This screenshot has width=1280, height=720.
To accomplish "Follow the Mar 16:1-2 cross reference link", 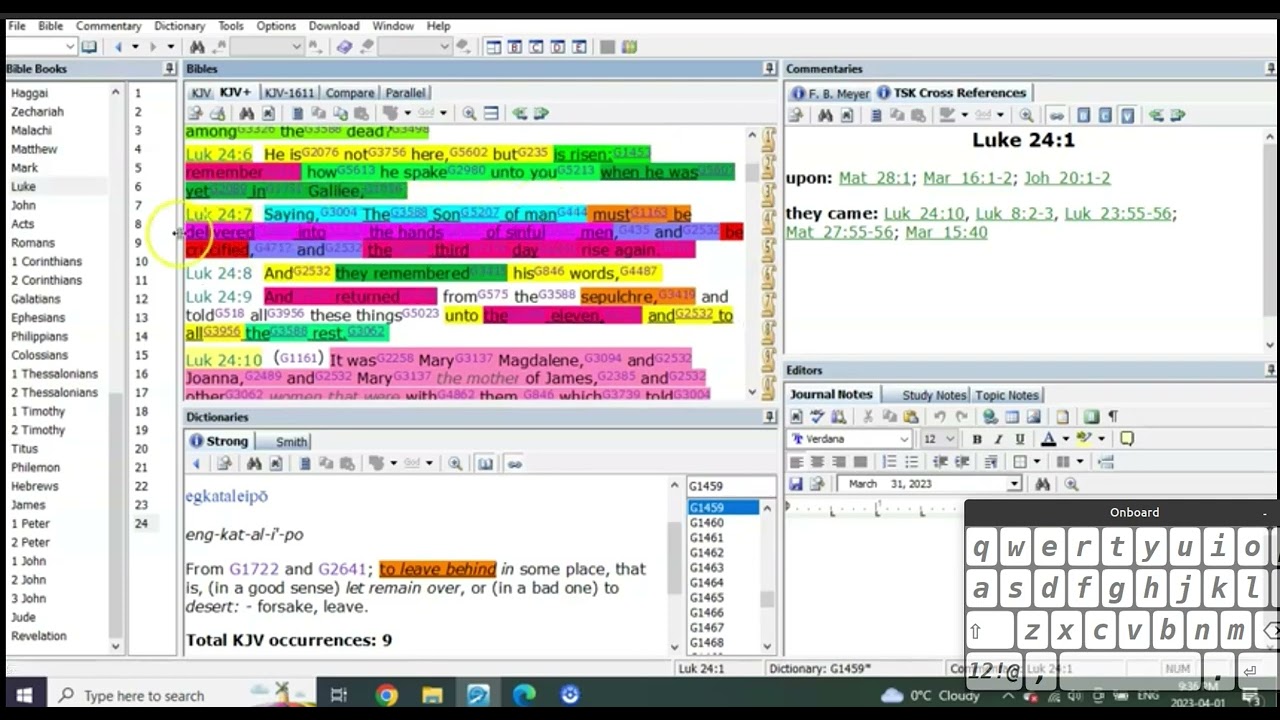I will [x=967, y=178].
